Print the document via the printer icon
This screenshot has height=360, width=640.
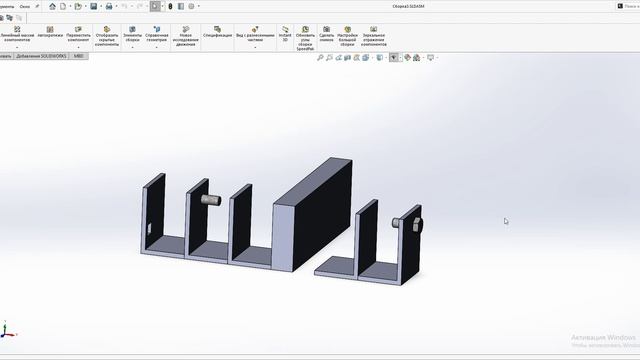[x=109, y=6]
